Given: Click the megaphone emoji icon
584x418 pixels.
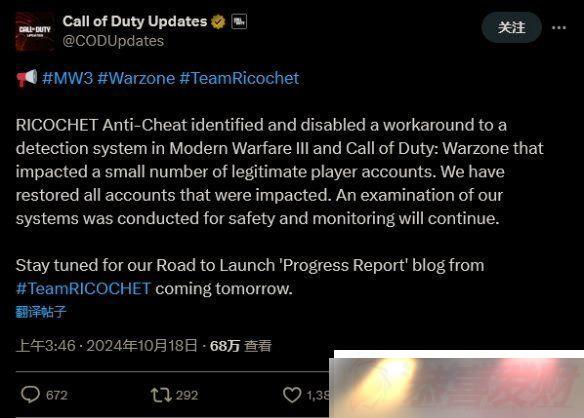Looking at the screenshot, I should tap(27, 78).
